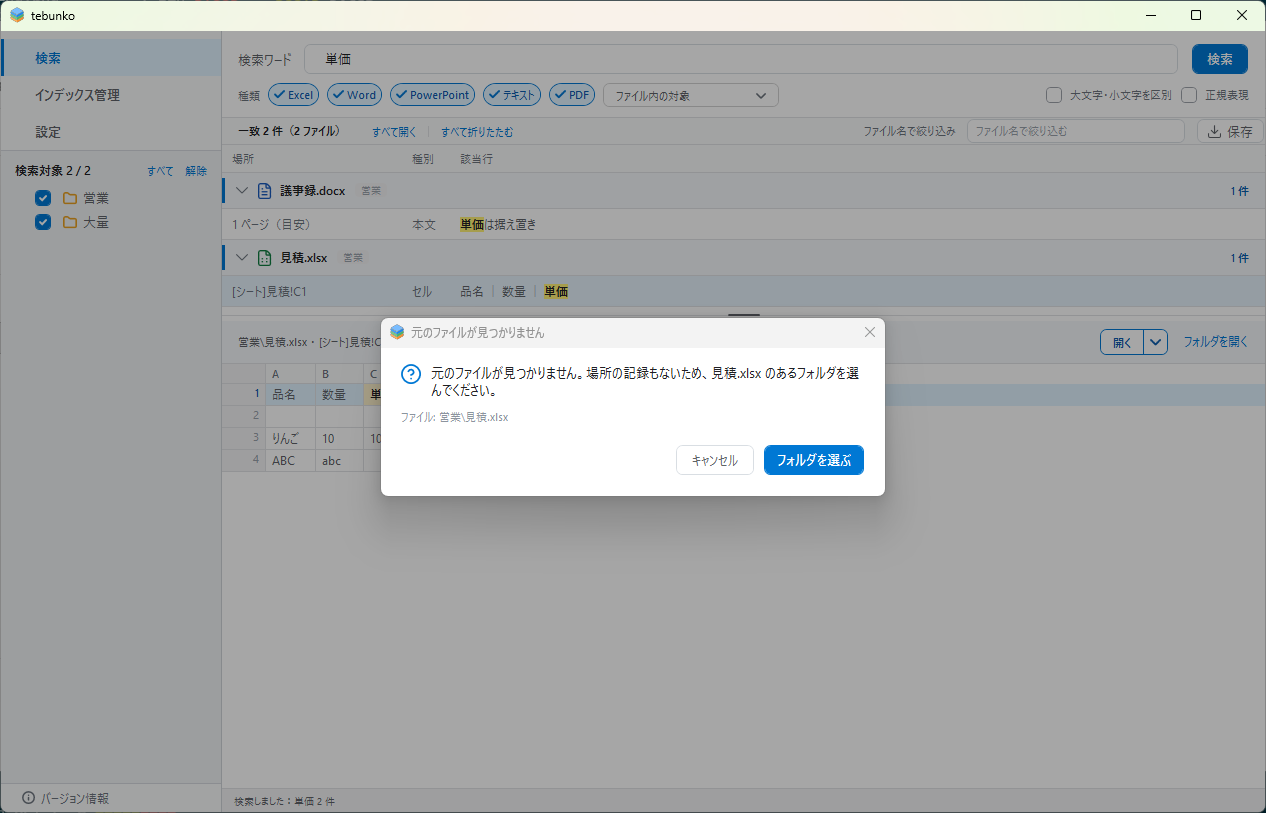Switch to the インデックス管理 sidebar tab
The width and height of the screenshot is (1266, 813).
(x=110, y=95)
